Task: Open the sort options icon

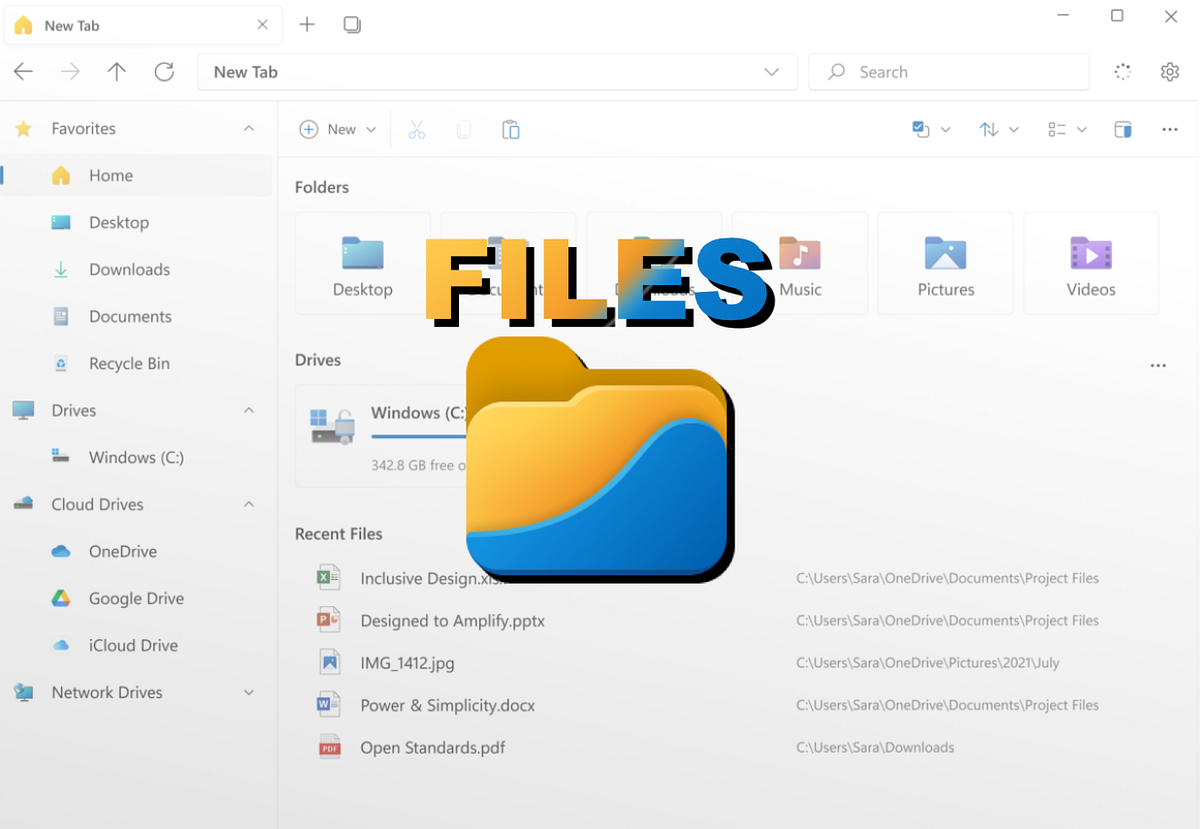Action: (990, 129)
